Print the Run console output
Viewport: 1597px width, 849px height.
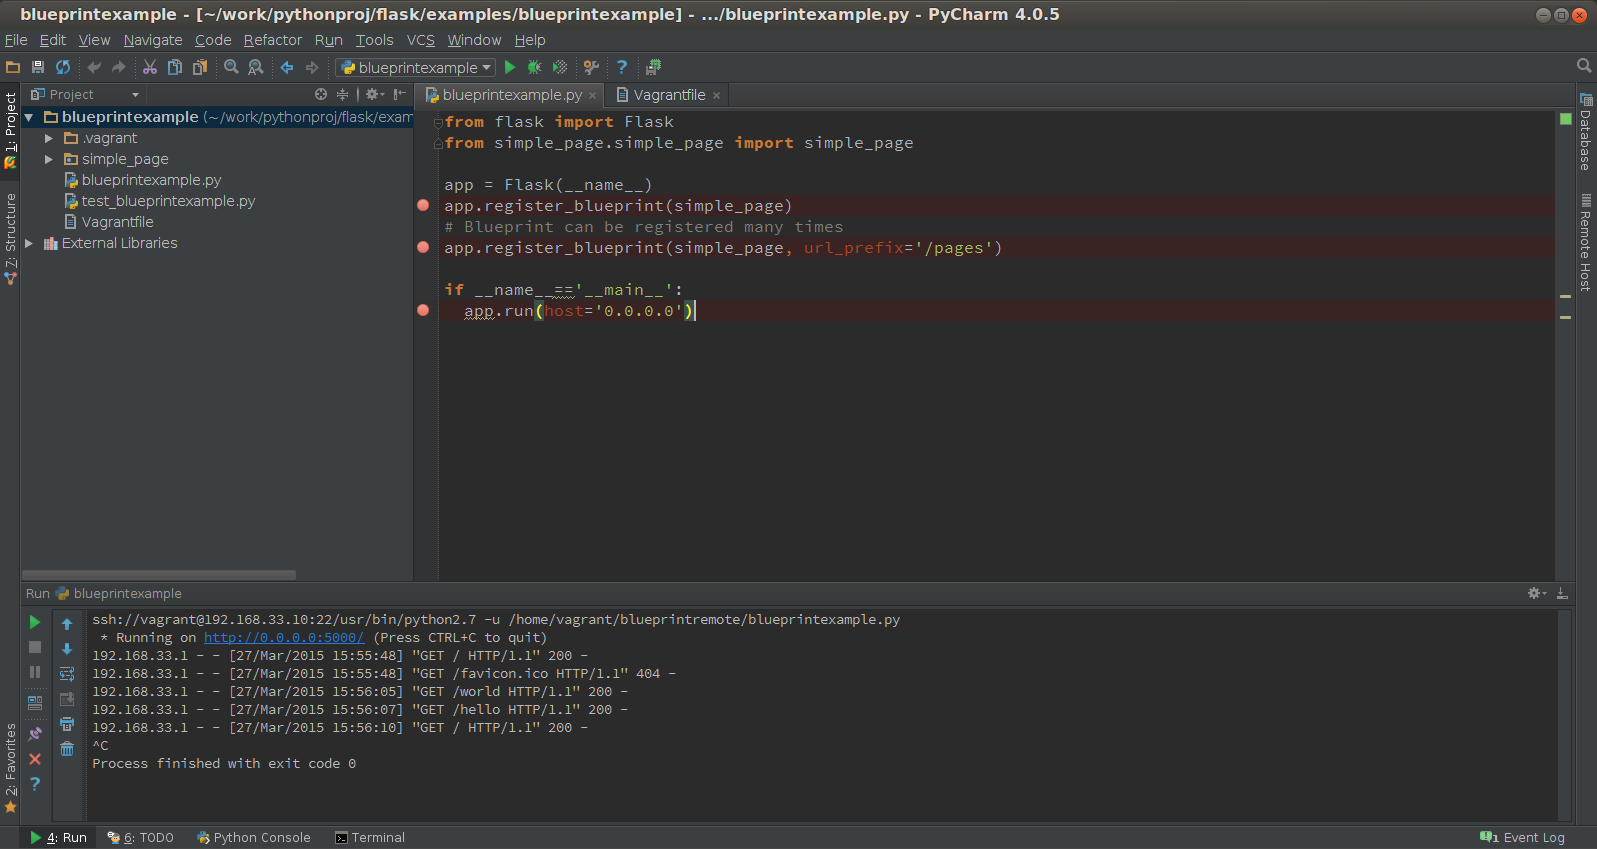point(67,724)
